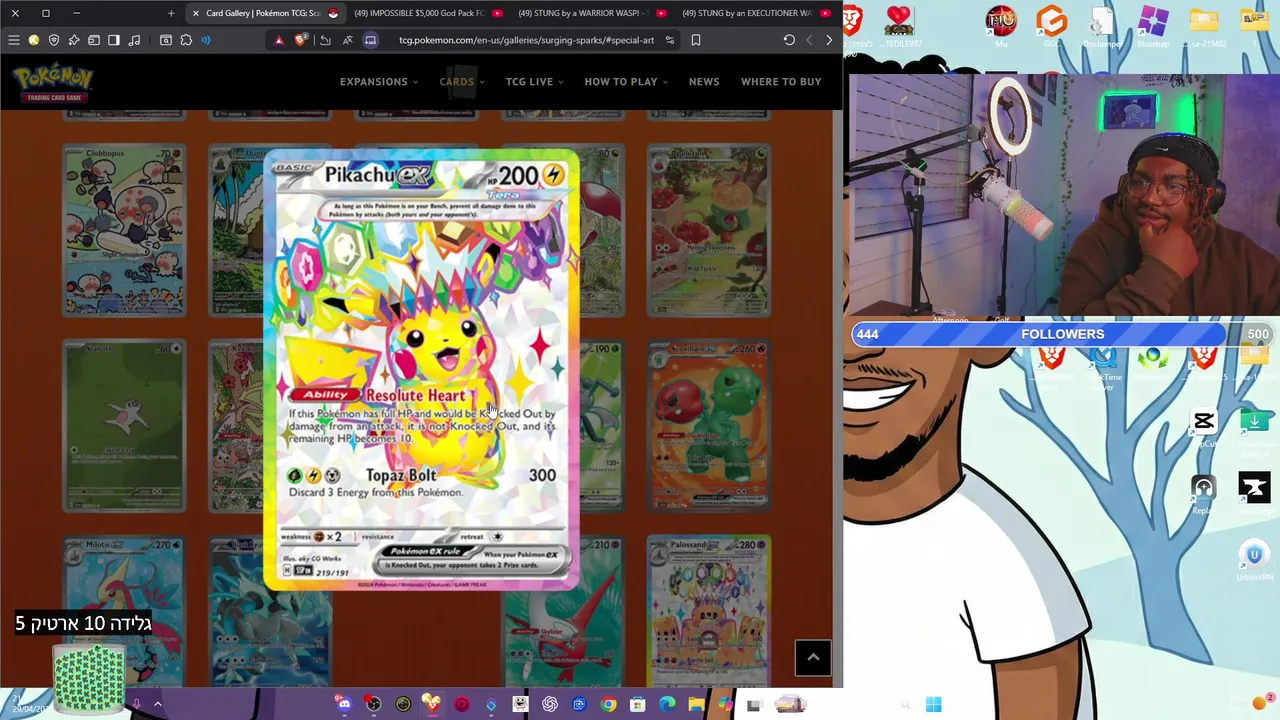
Task: Expand the system tray hidden icons chevron
Action: 158,704
